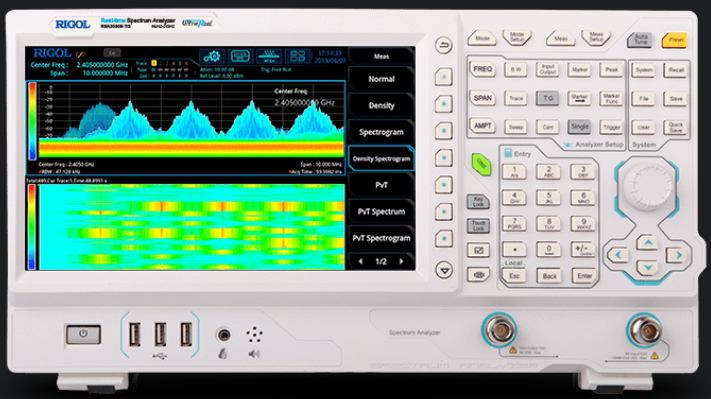
Task: Click the green help key beside the keypad
Action: (481, 164)
